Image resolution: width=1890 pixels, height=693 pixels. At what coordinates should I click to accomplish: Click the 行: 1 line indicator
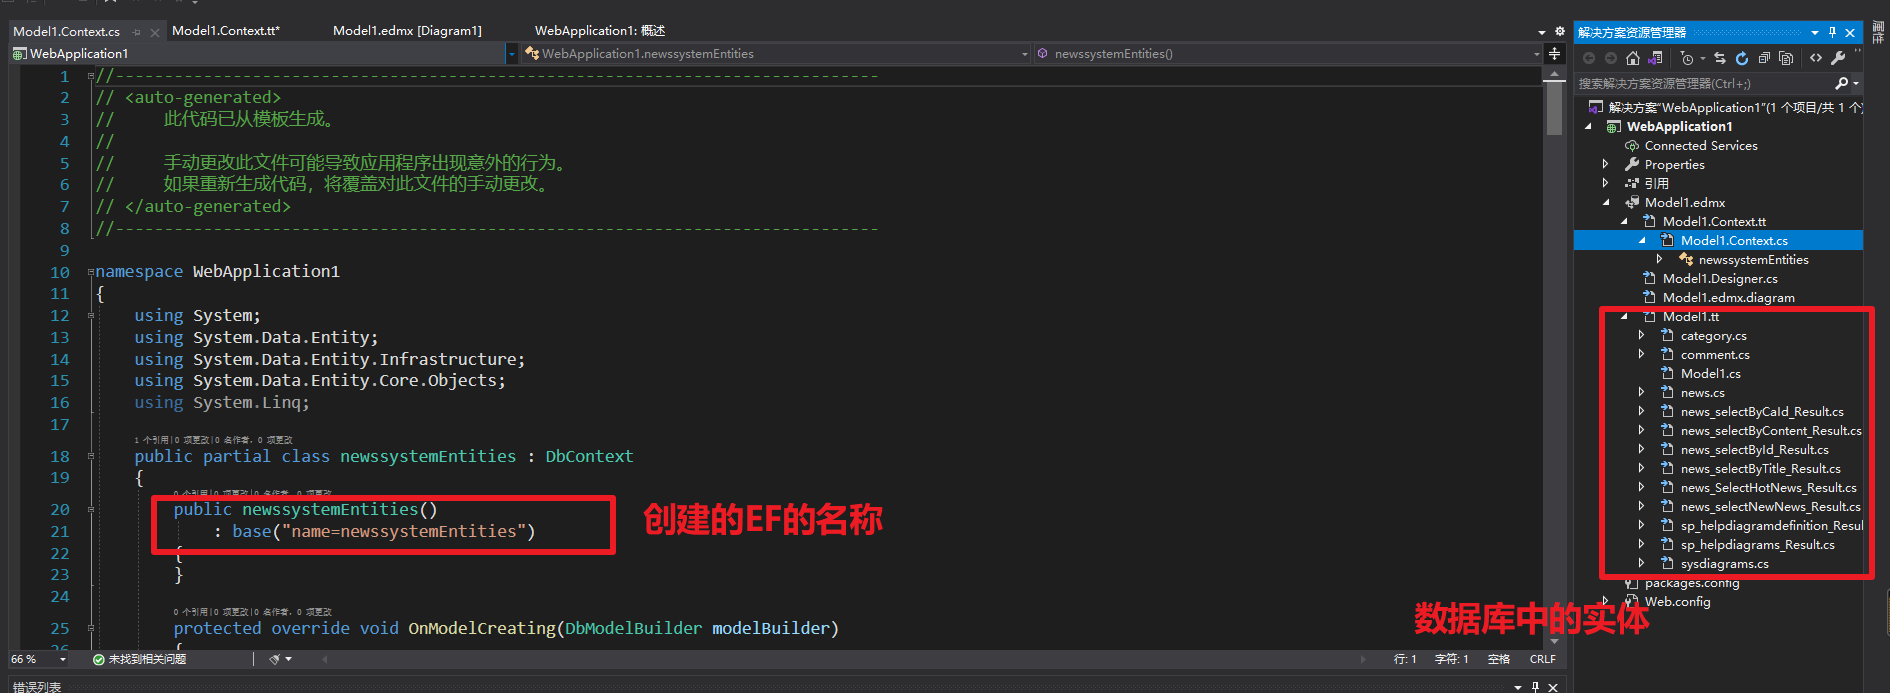click(x=1405, y=660)
